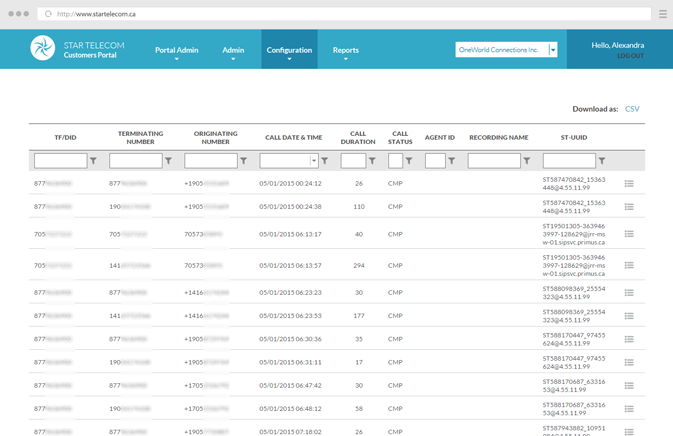Focus the ST-UUID filter field
The height and width of the screenshot is (436, 673).
[569, 161]
